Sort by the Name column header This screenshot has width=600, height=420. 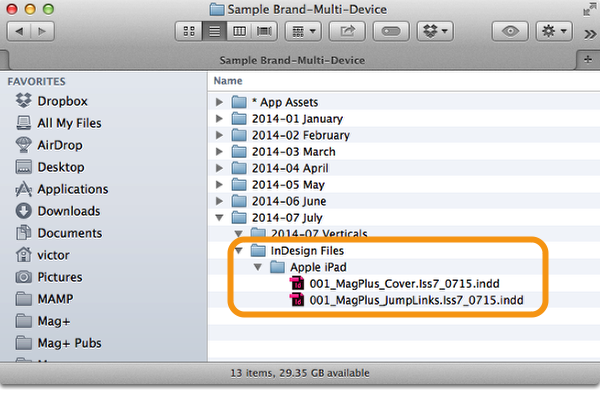(228, 81)
